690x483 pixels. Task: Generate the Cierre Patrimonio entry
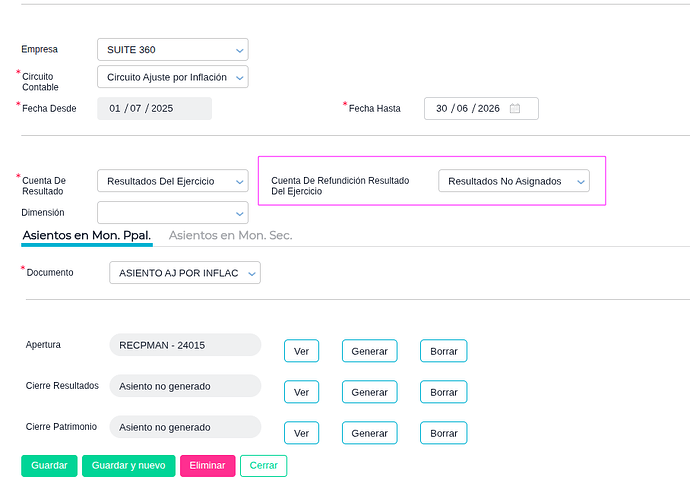tap(370, 433)
